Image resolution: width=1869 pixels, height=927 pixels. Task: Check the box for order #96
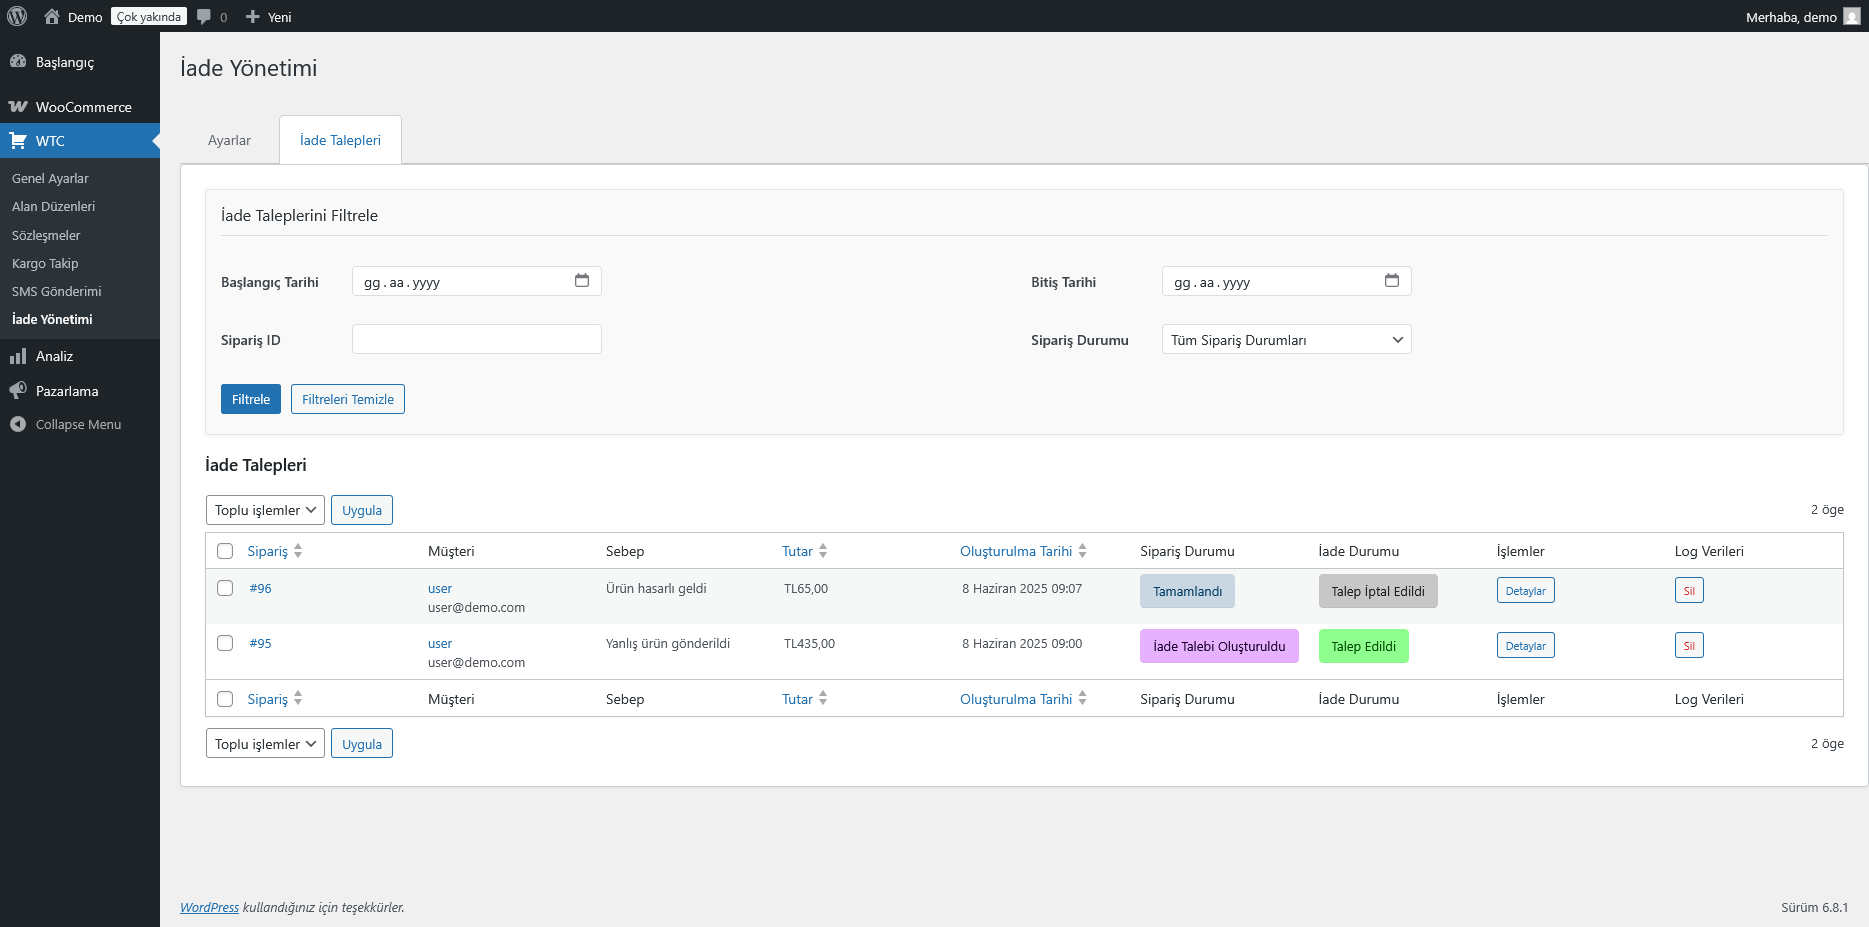(225, 588)
